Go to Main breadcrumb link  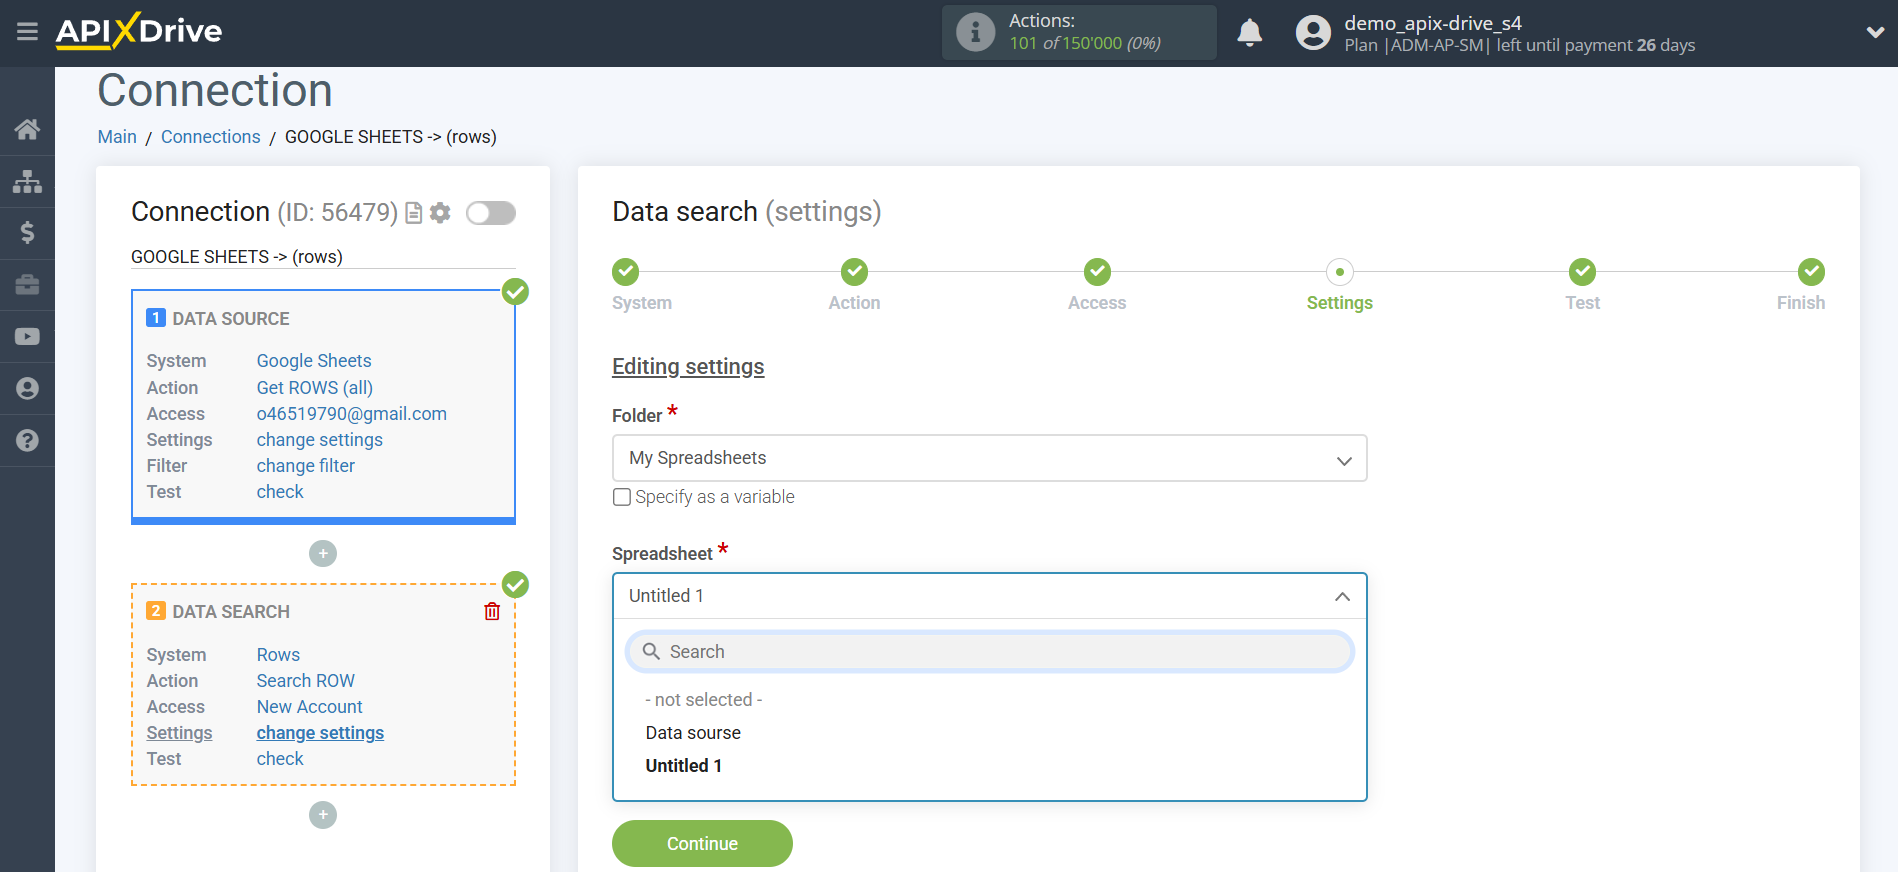coord(117,137)
